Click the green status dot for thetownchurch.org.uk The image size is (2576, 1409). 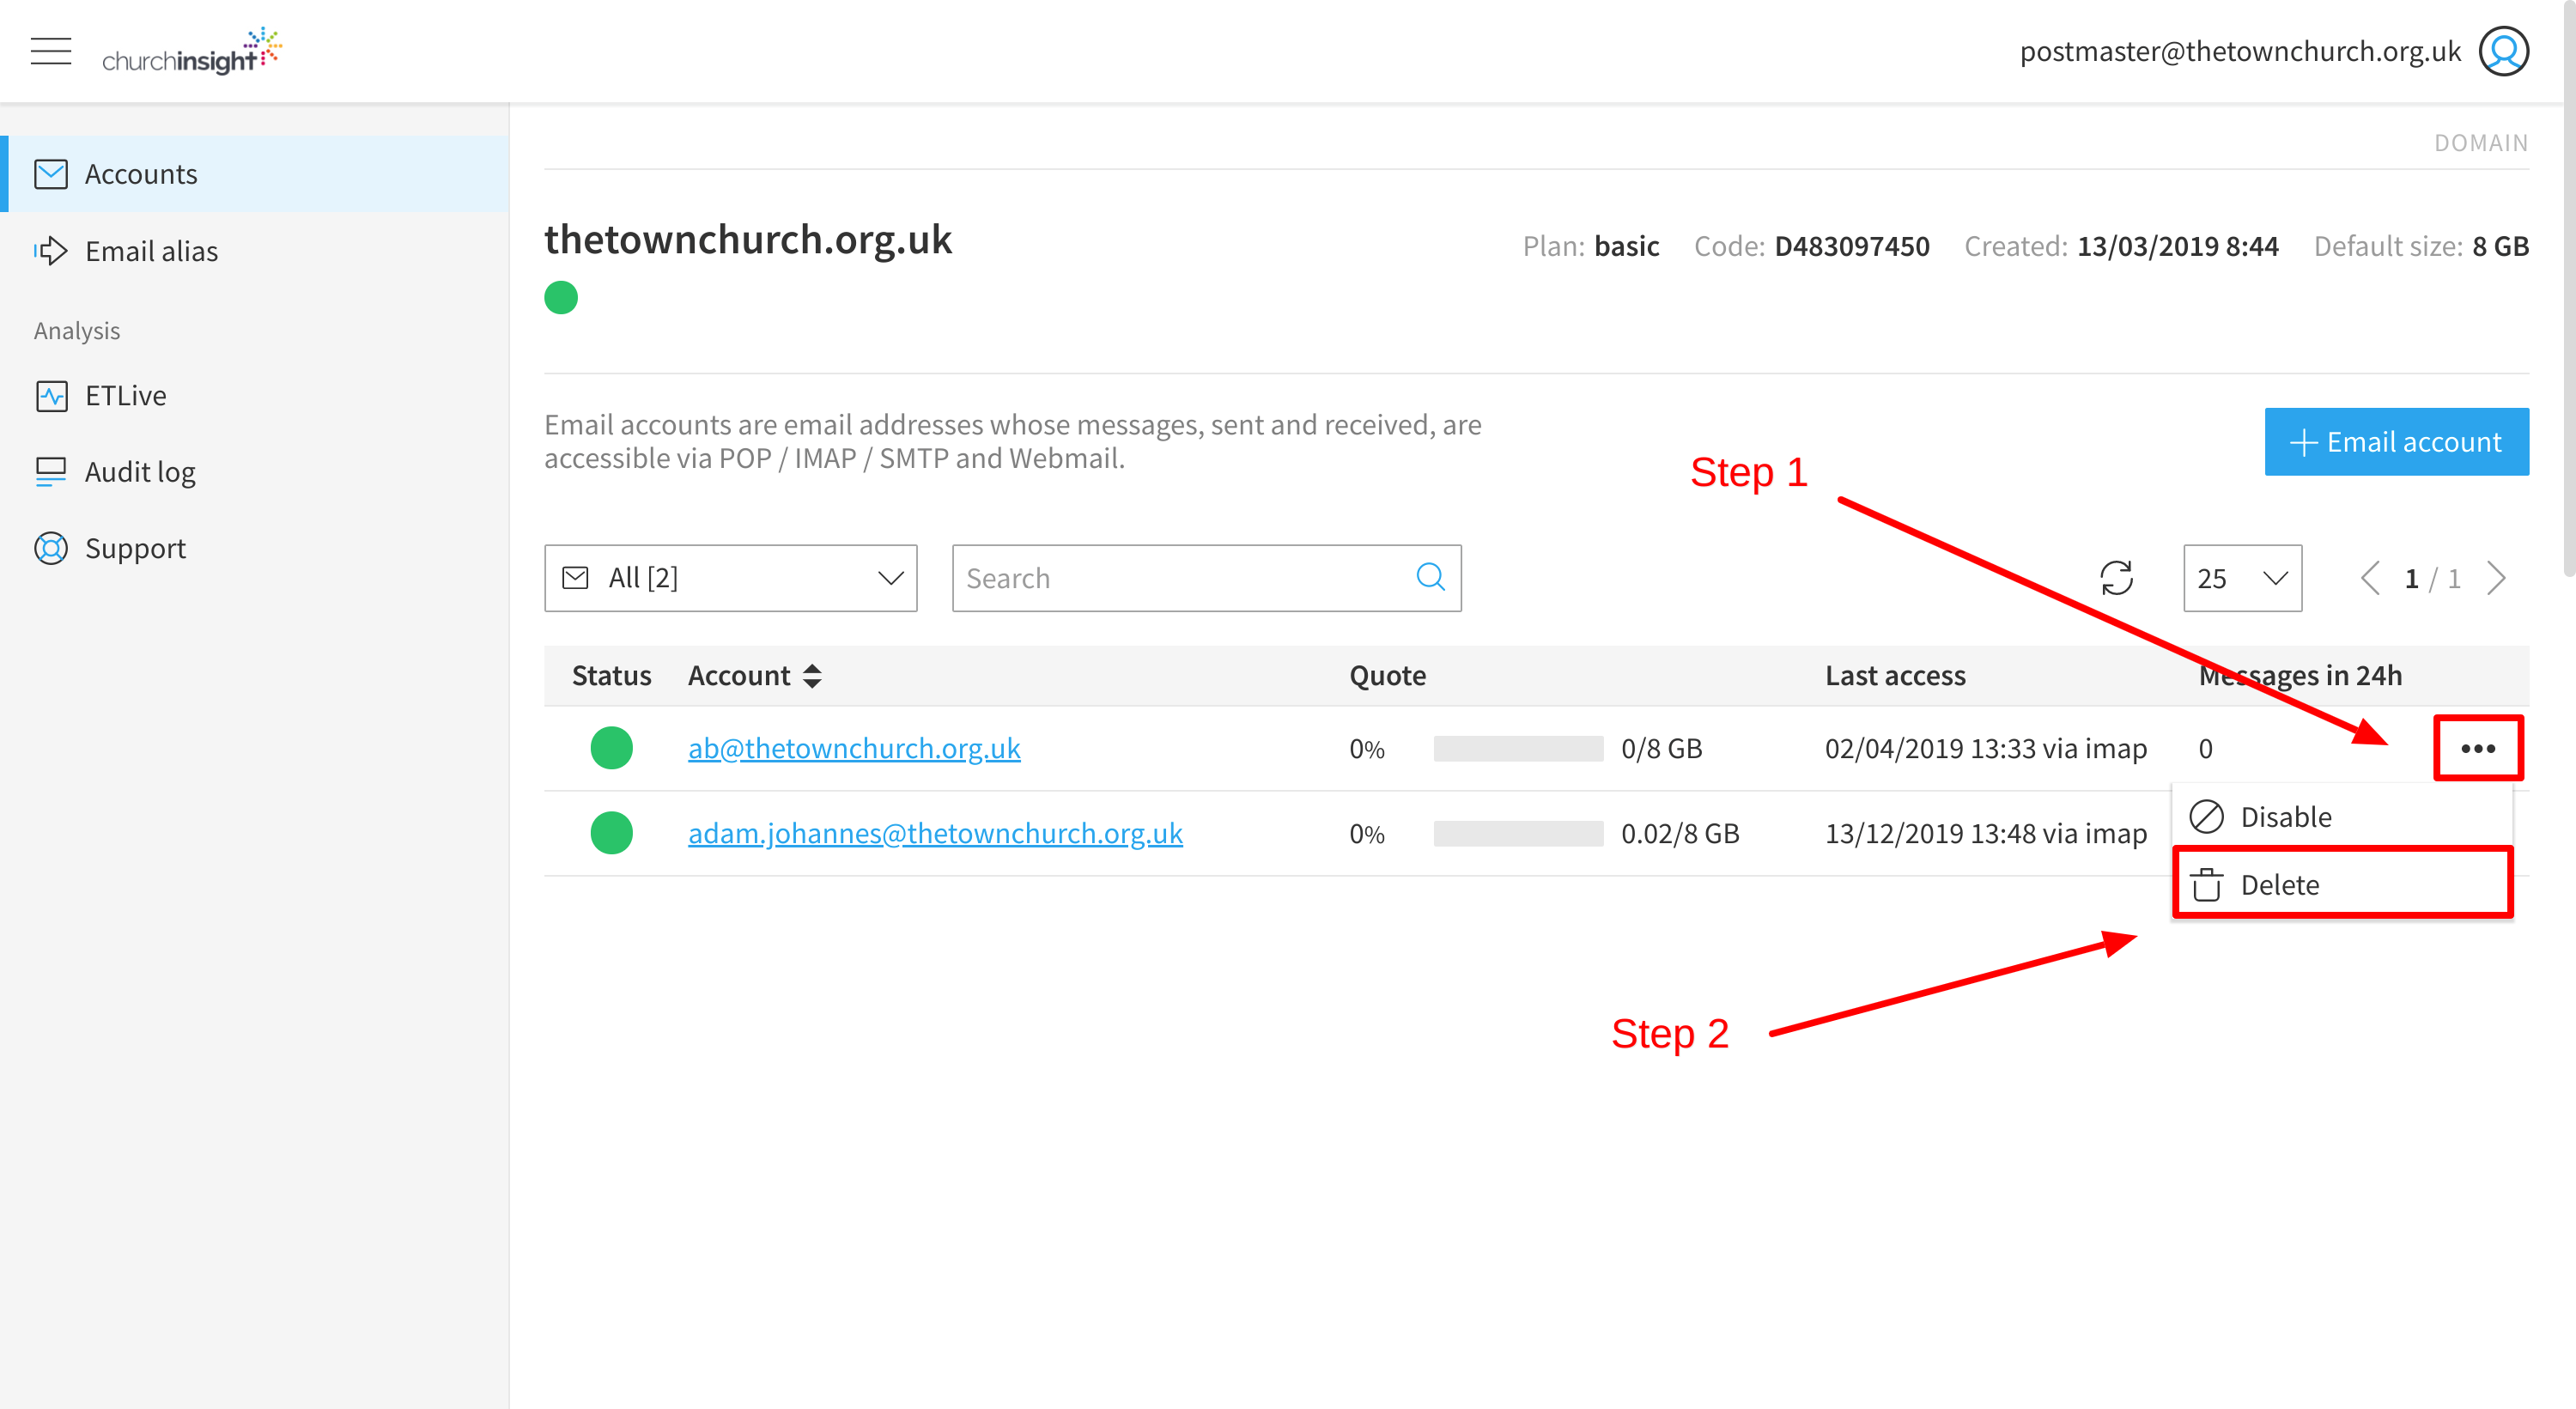pos(562,299)
